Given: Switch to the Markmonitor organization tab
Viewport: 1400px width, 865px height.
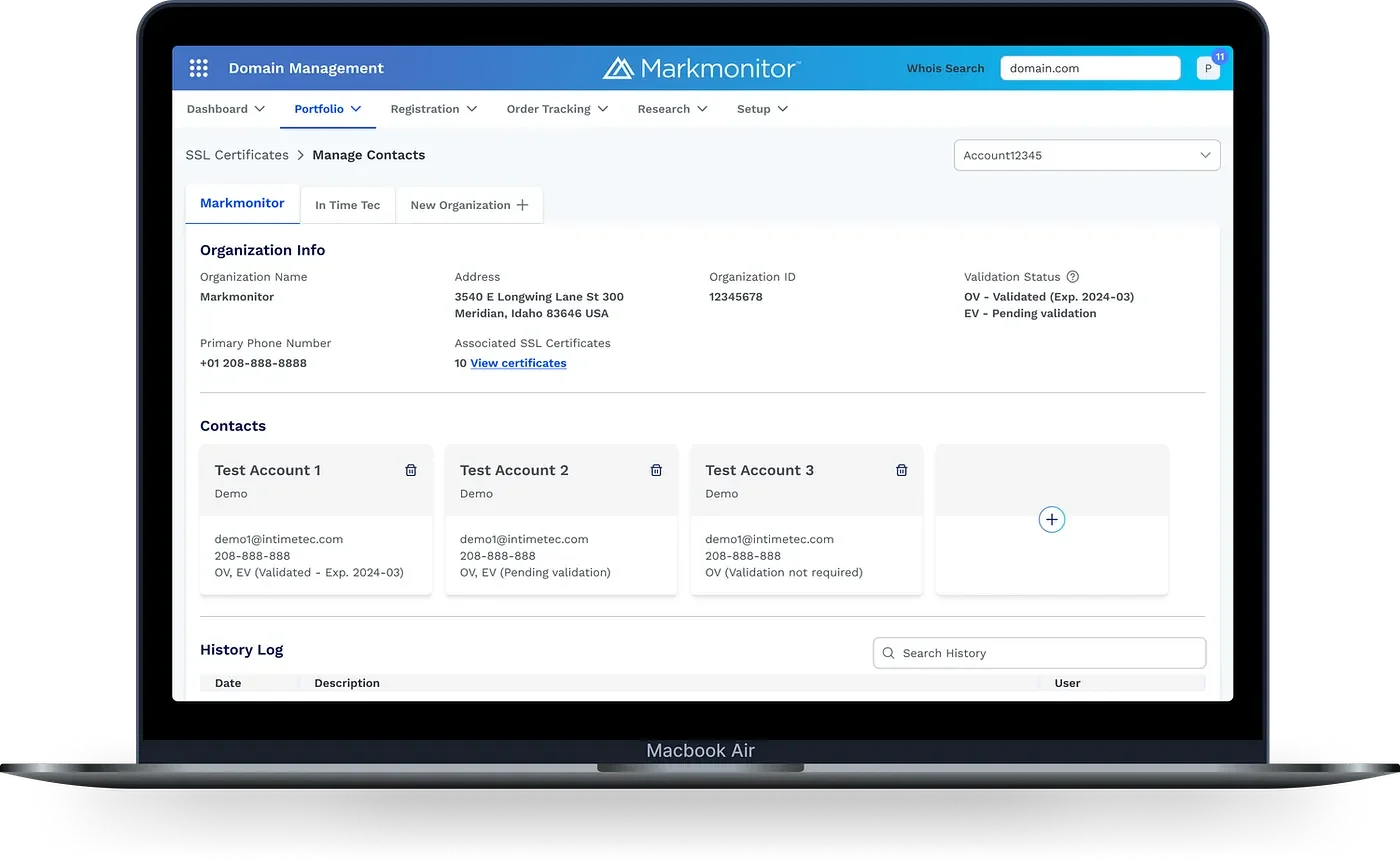Looking at the screenshot, I should pos(242,203).
